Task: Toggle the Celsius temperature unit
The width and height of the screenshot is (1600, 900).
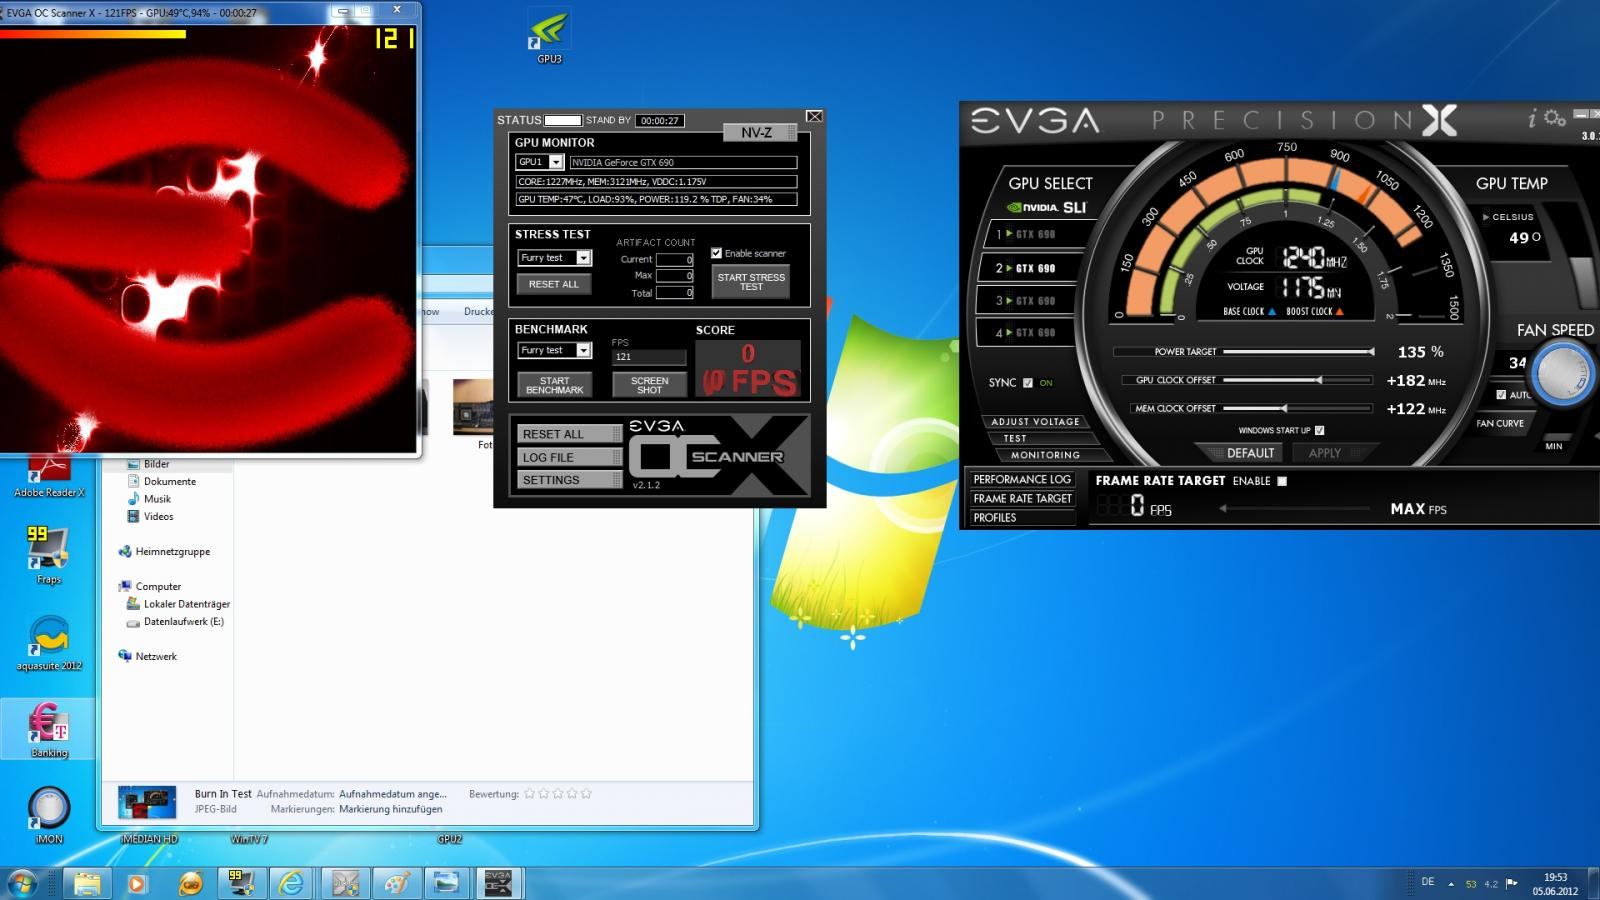Action: [x=1509, y=217]
